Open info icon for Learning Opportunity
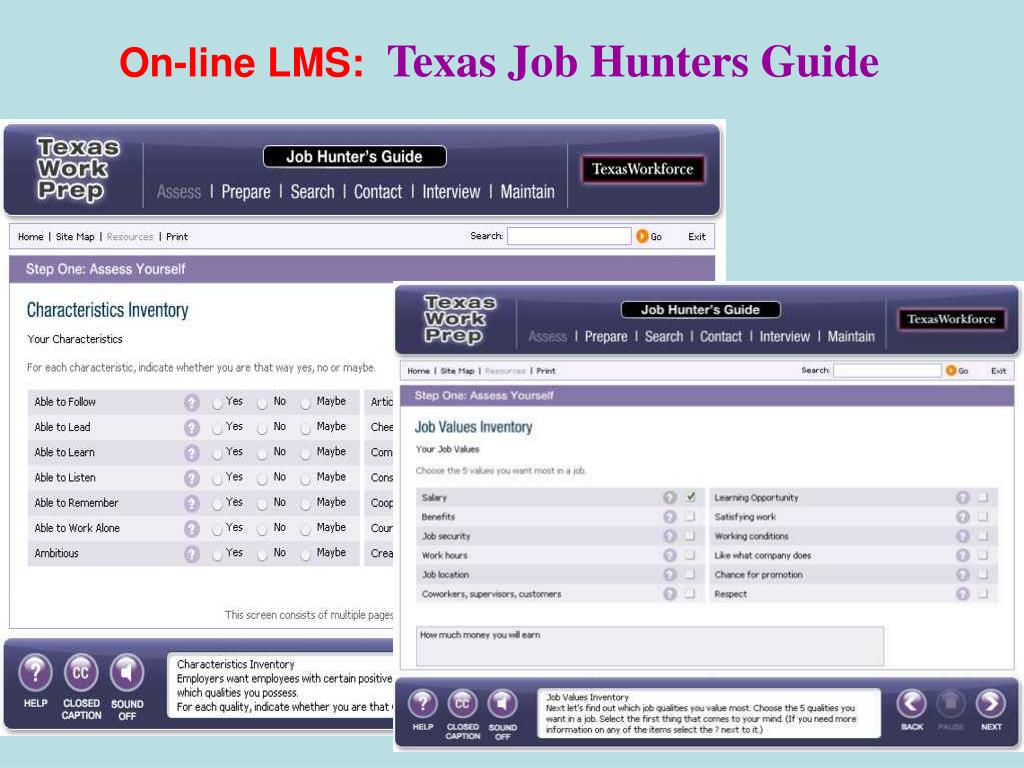The image size is (1024, 768). (963, 498)
